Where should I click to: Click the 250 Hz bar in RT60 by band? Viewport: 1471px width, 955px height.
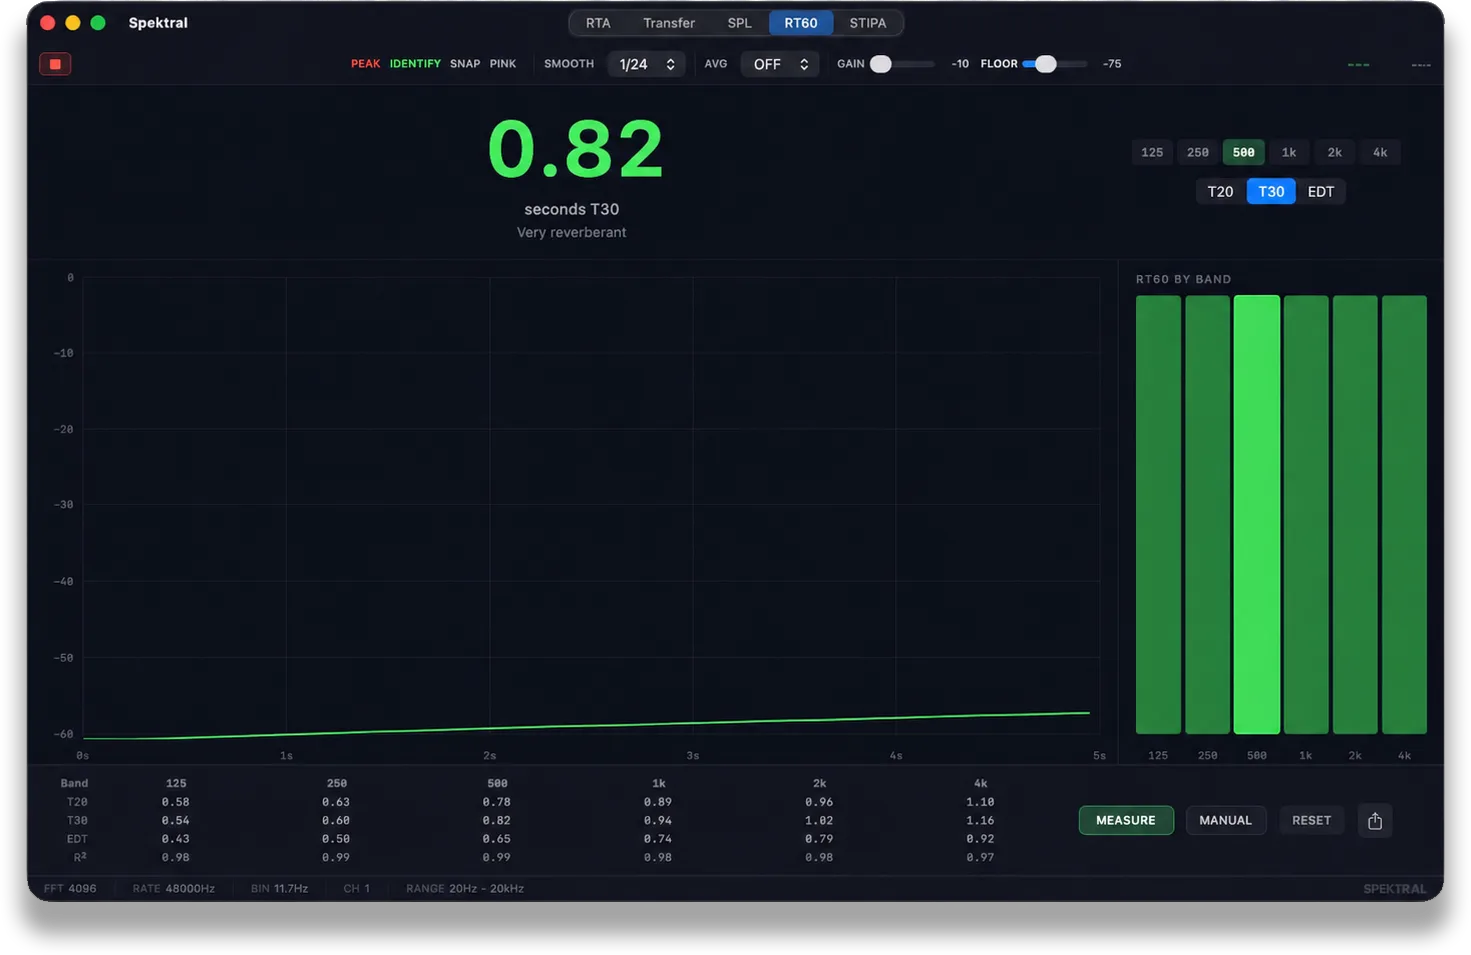(x=1208, y=515)
